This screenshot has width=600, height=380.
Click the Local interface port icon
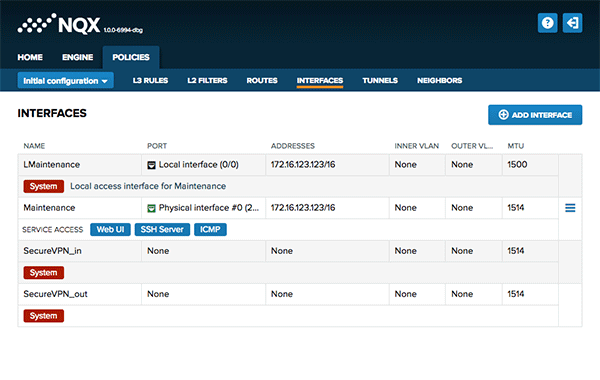point(152,165)
